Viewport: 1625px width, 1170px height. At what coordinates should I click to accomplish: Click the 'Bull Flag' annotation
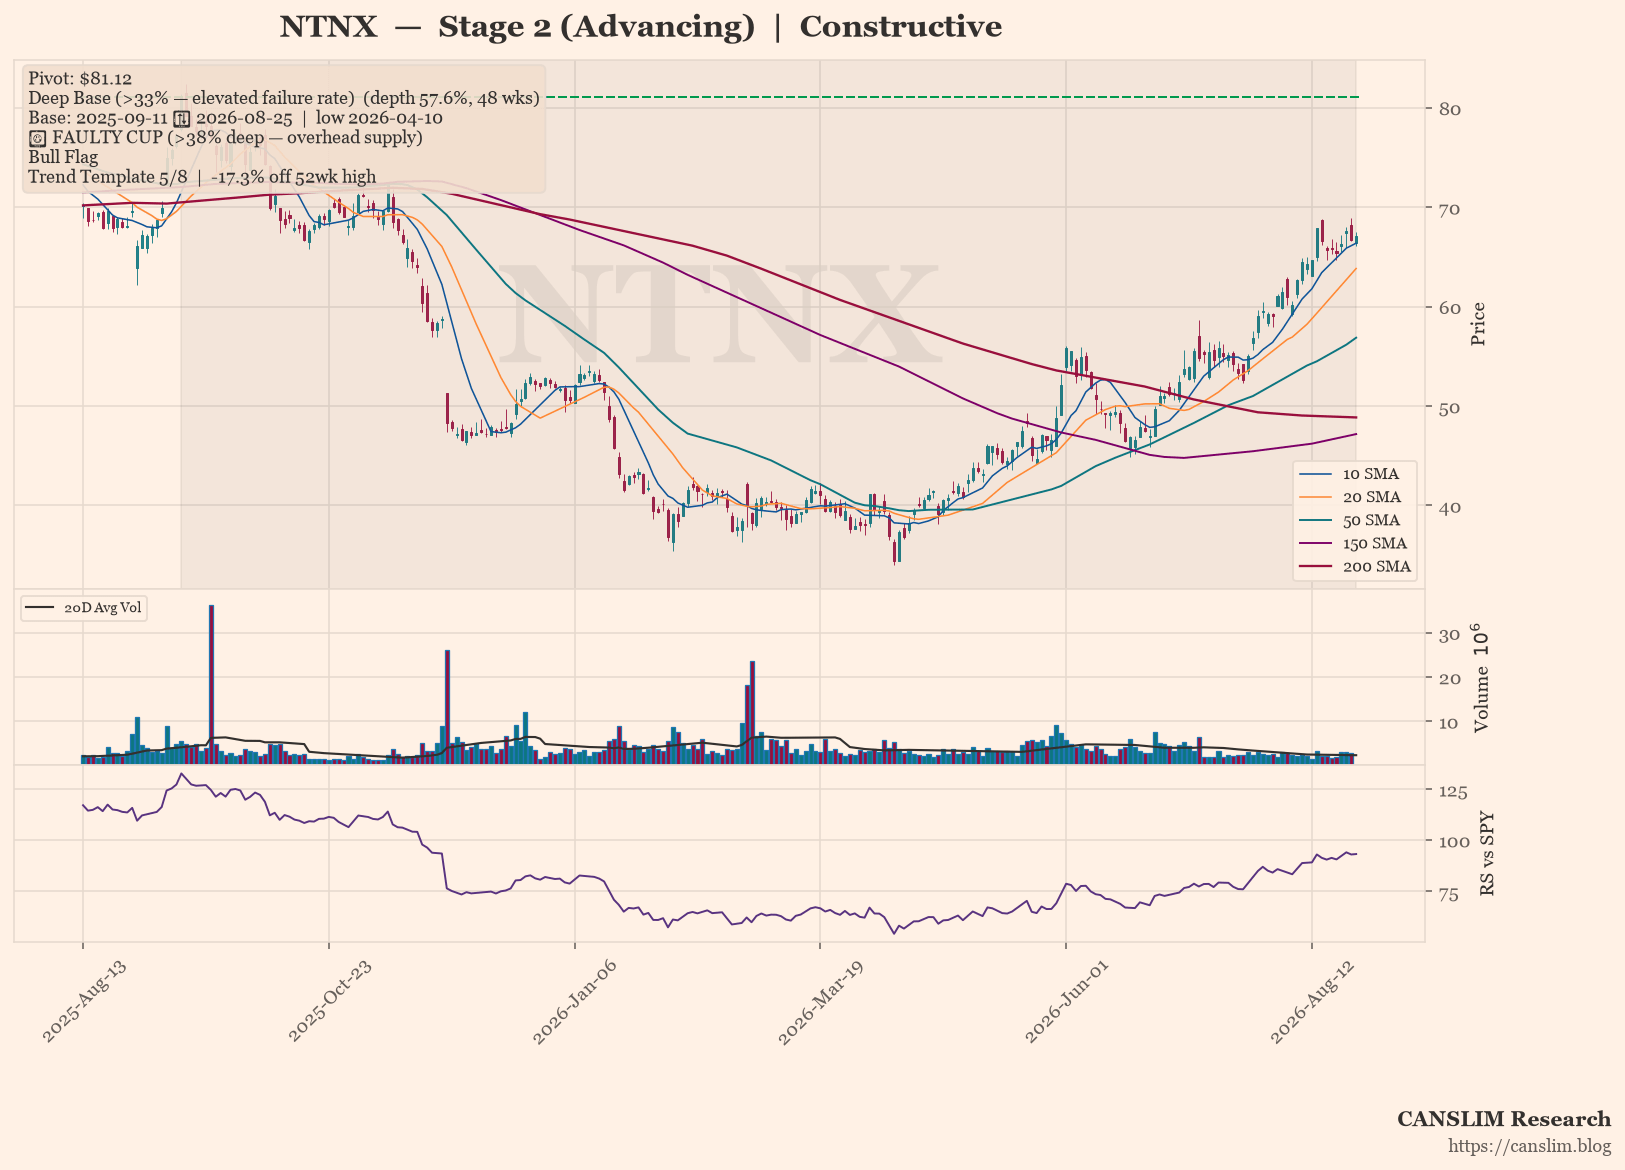(63, 157)
